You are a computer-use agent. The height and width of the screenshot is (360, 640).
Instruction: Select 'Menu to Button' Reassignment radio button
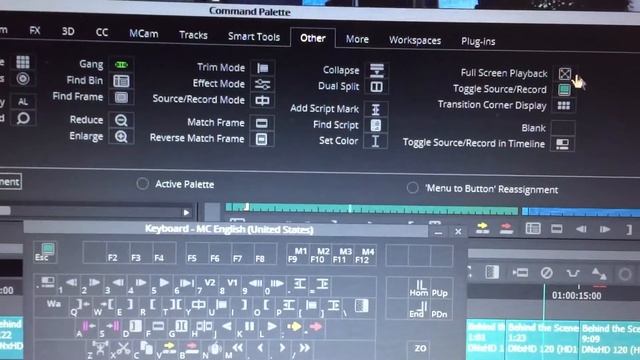coord(412,188)
